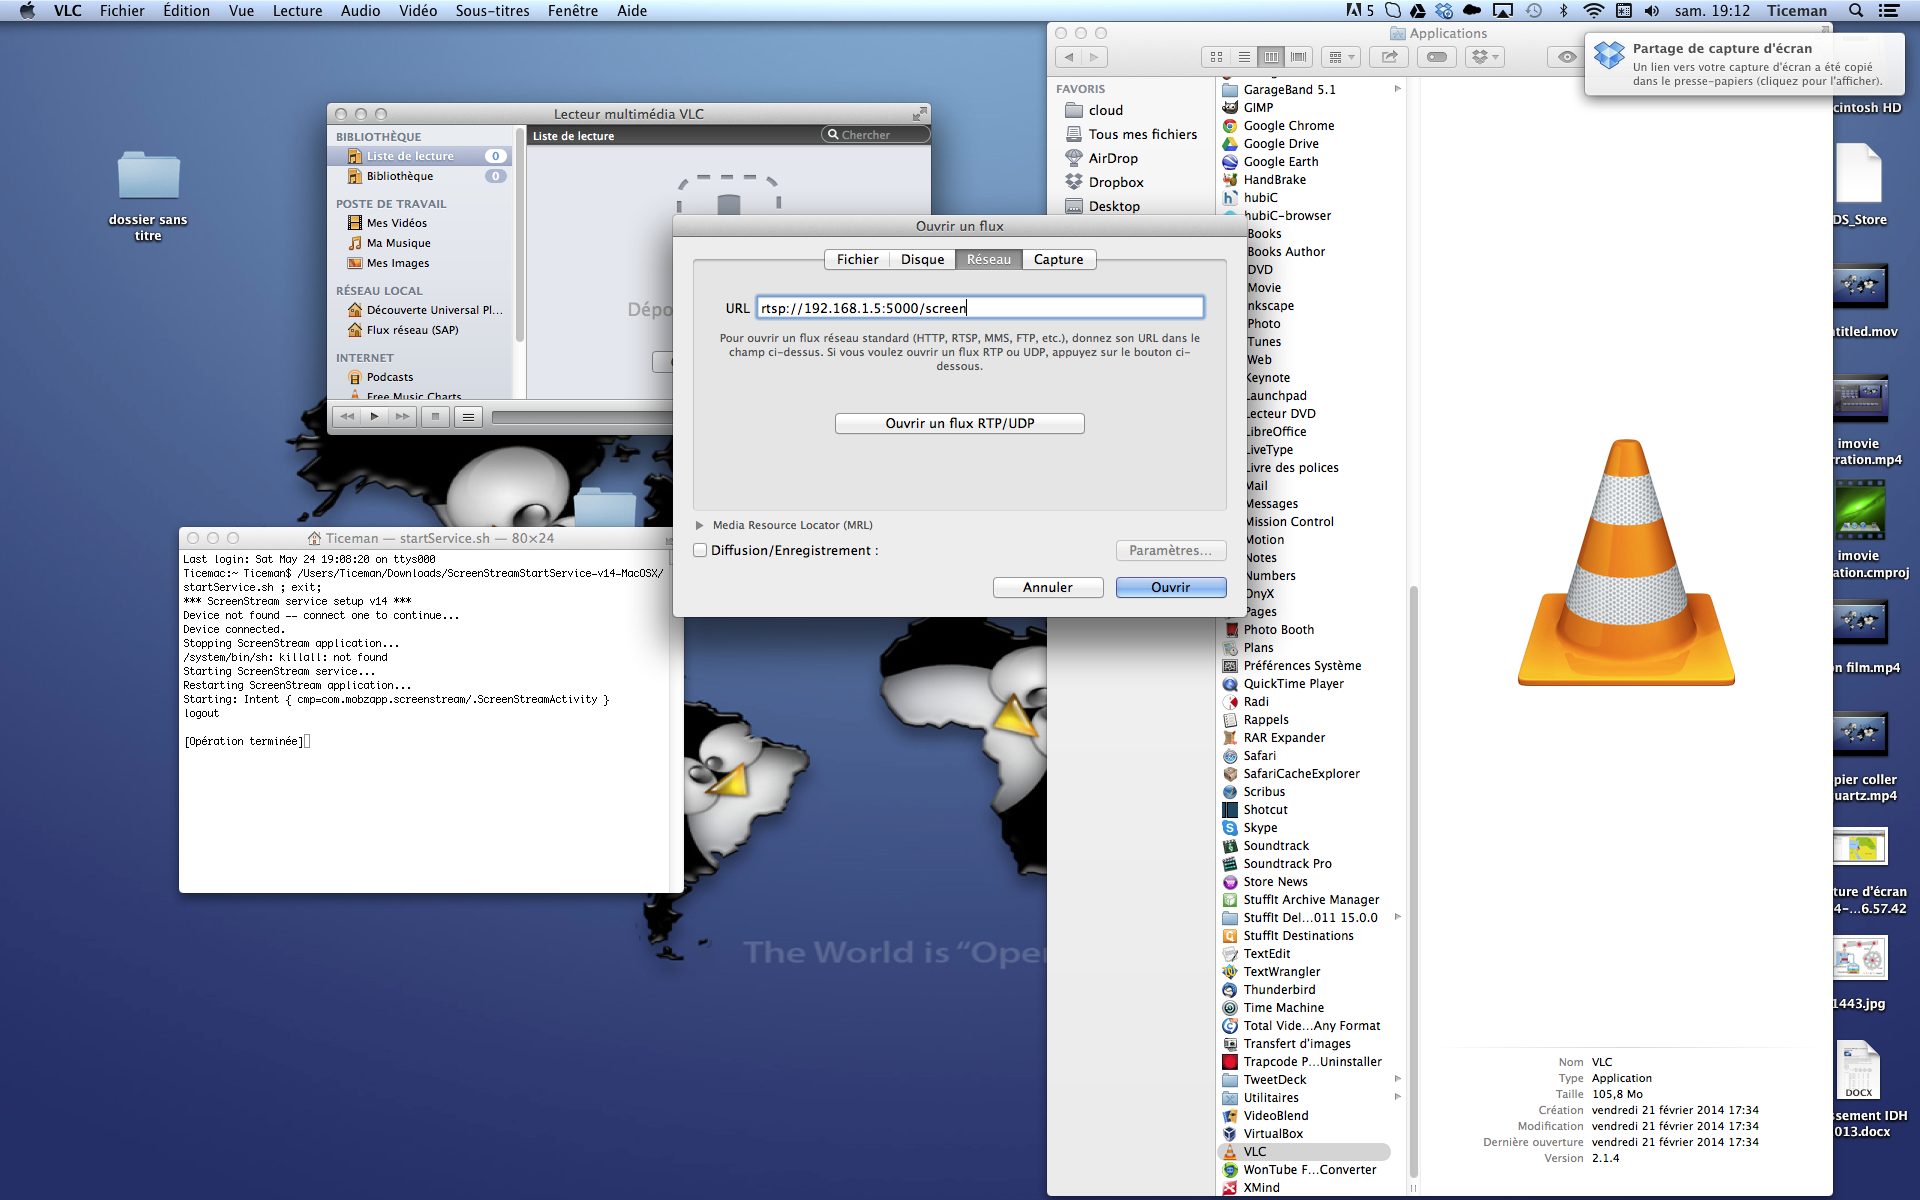Image resolution: width=1920 pixels, height=1200 pixels.
Task: Click the VLC play button
Action: [375, 417]
